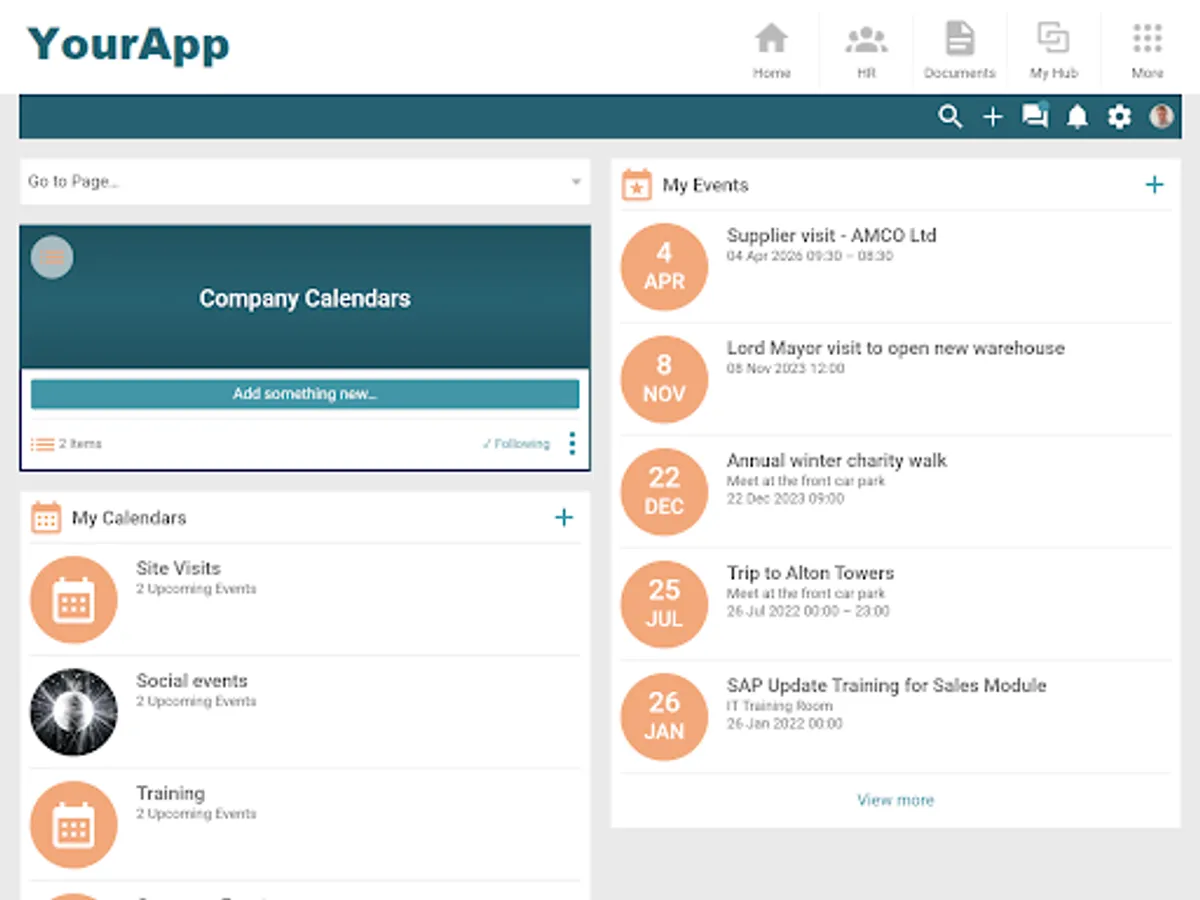This screenshot has width=1200, height=900.
Task: Click '26 Jan 2022 00:00' date text
Action: (x=785, y=723)
